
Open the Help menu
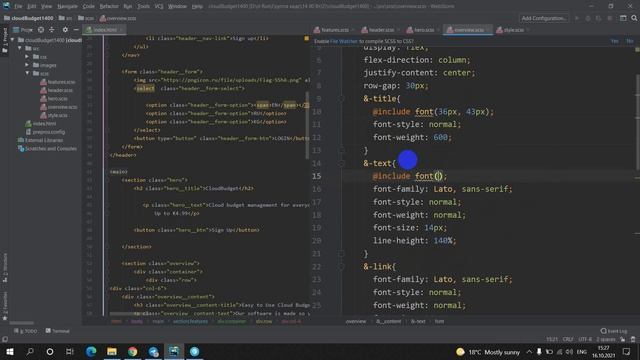pos(197,6)
